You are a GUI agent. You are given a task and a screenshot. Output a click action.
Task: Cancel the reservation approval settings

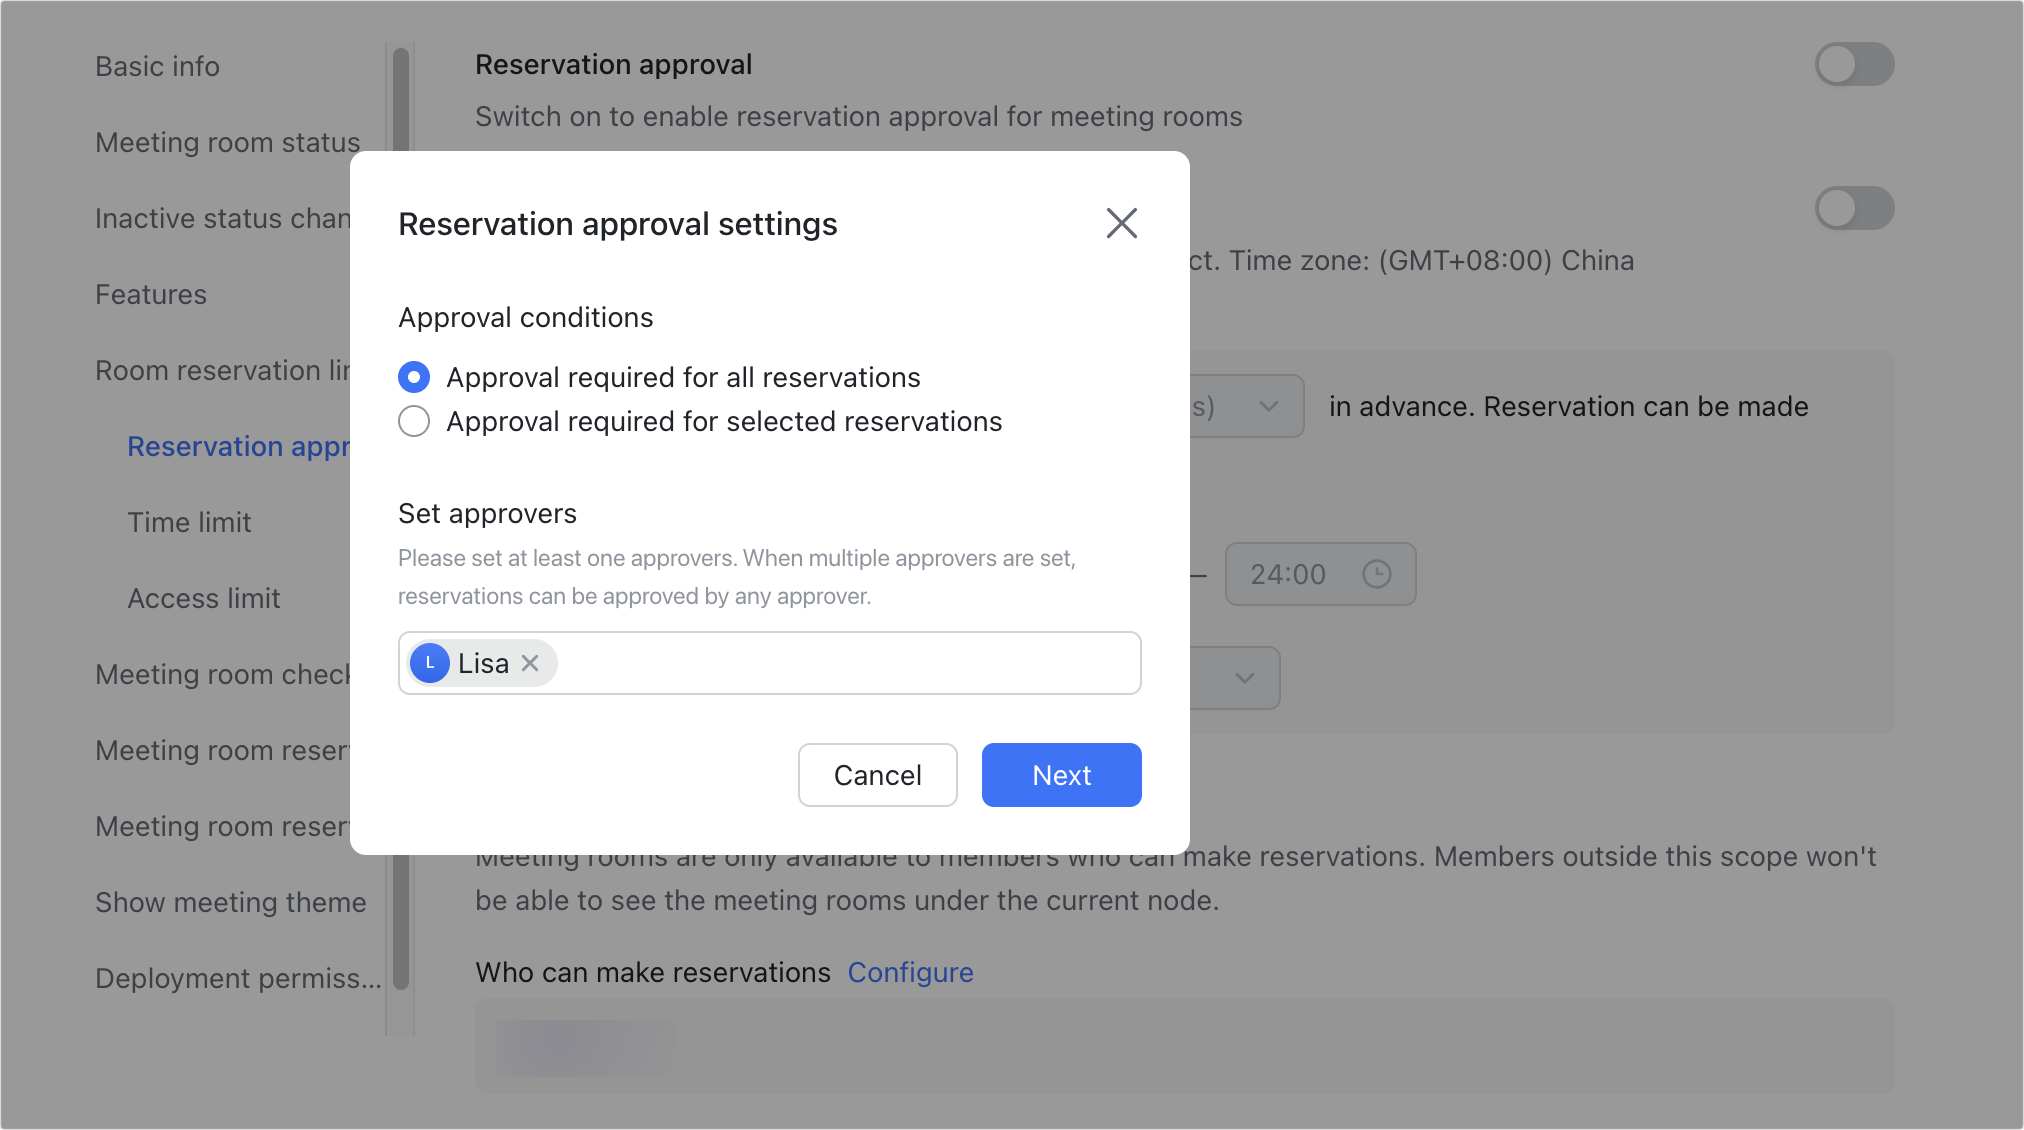877,775
